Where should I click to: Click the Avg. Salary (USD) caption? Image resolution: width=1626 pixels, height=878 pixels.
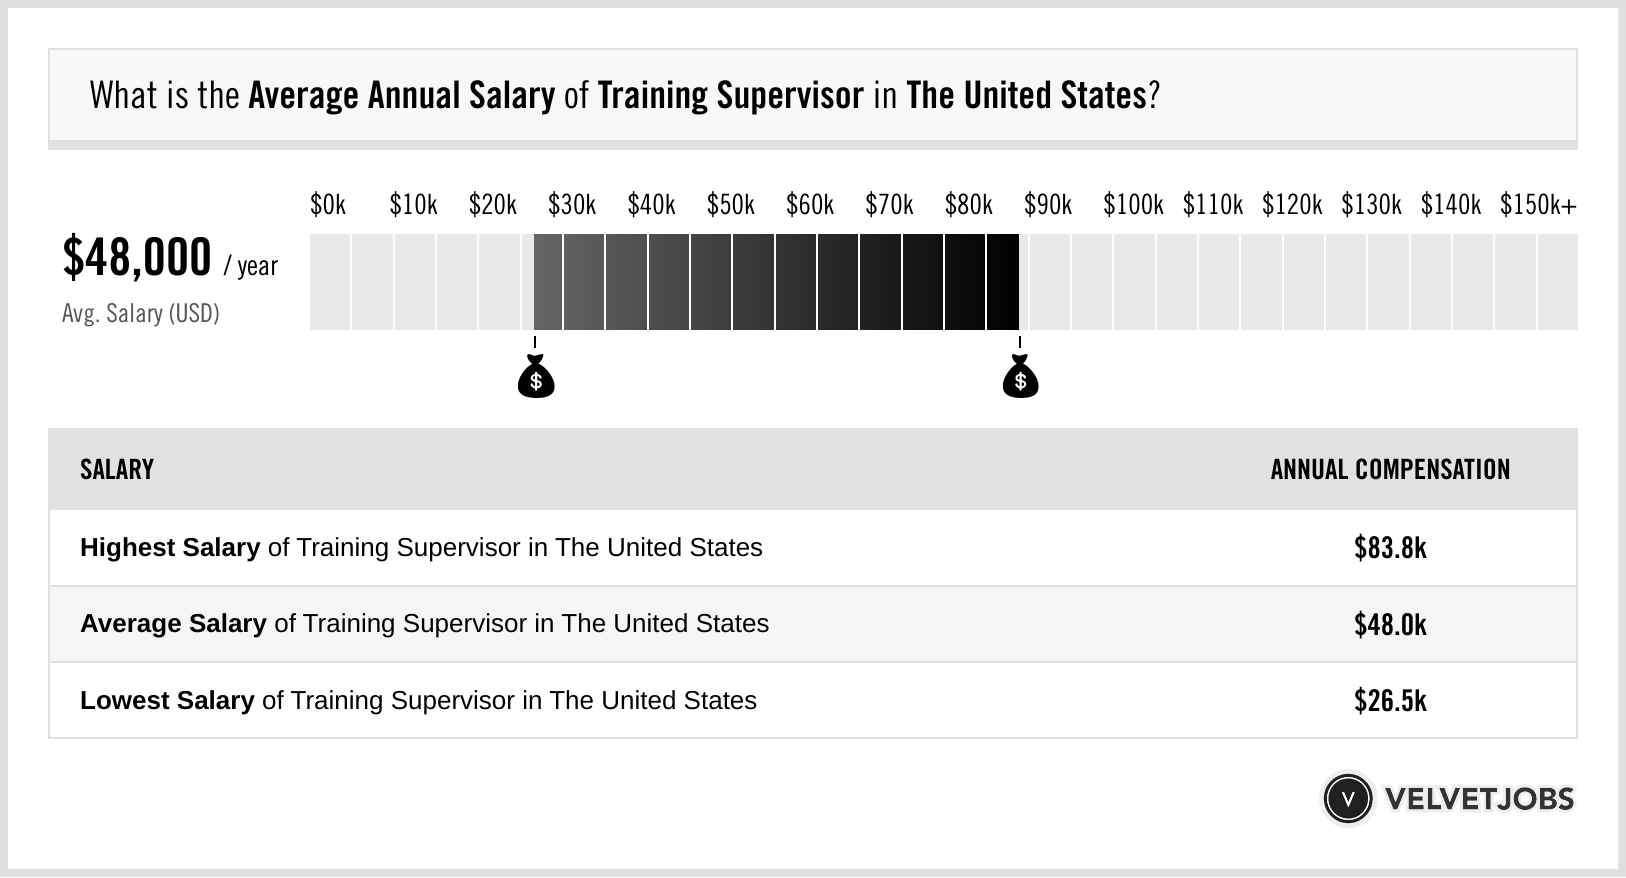coord(141,314)
